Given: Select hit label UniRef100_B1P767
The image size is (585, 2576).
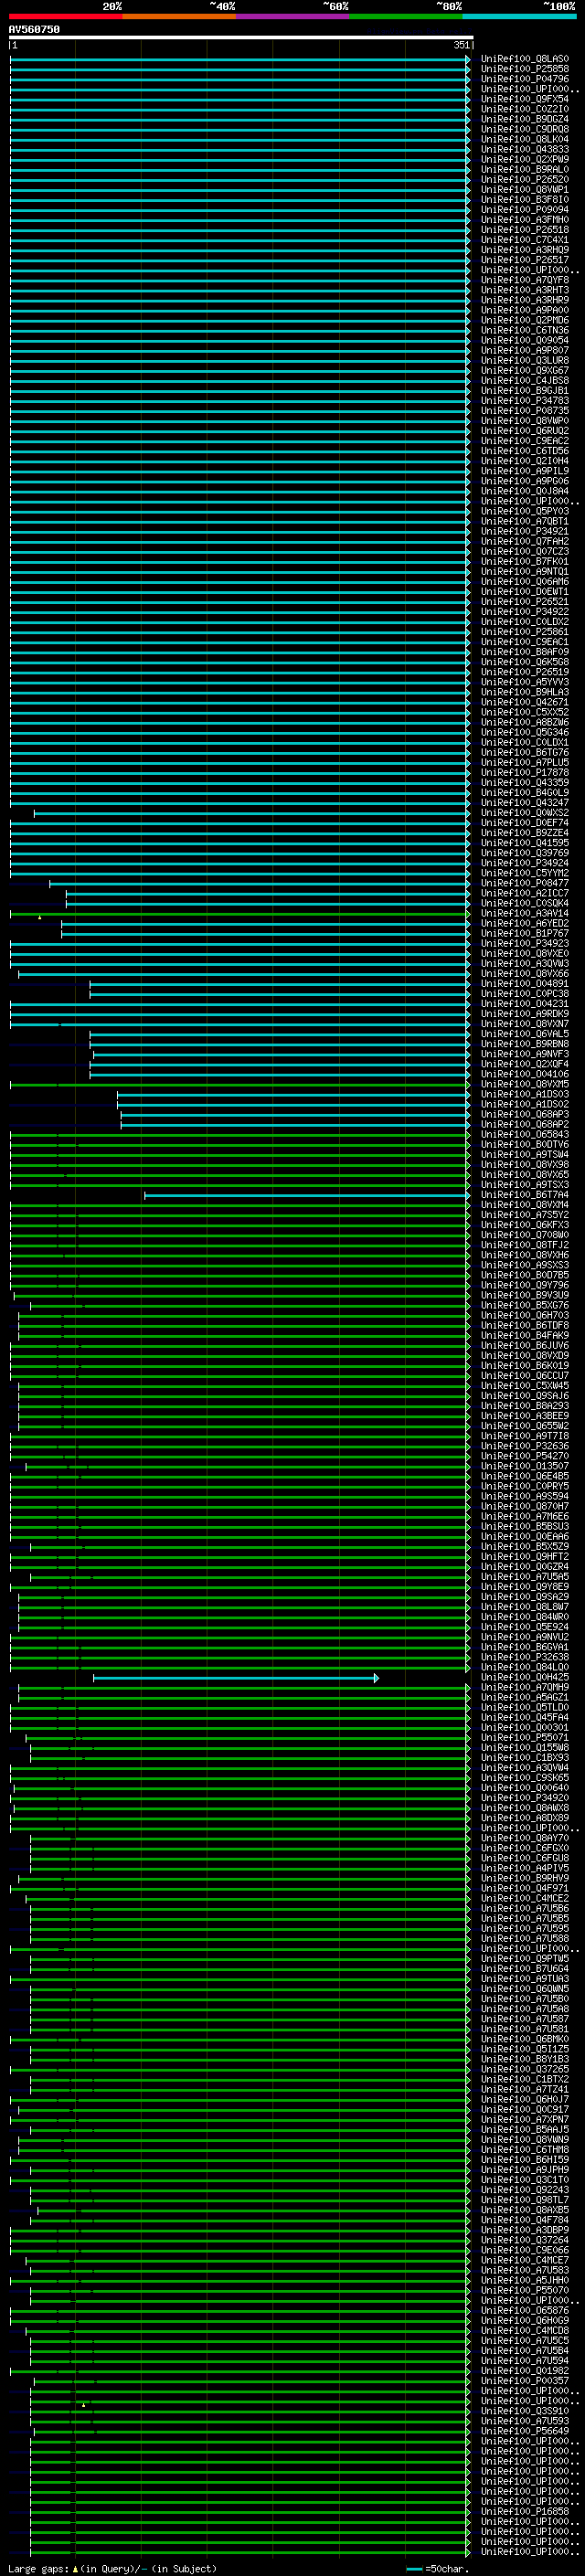Looking at the screenshot, I should coord(525,933).
